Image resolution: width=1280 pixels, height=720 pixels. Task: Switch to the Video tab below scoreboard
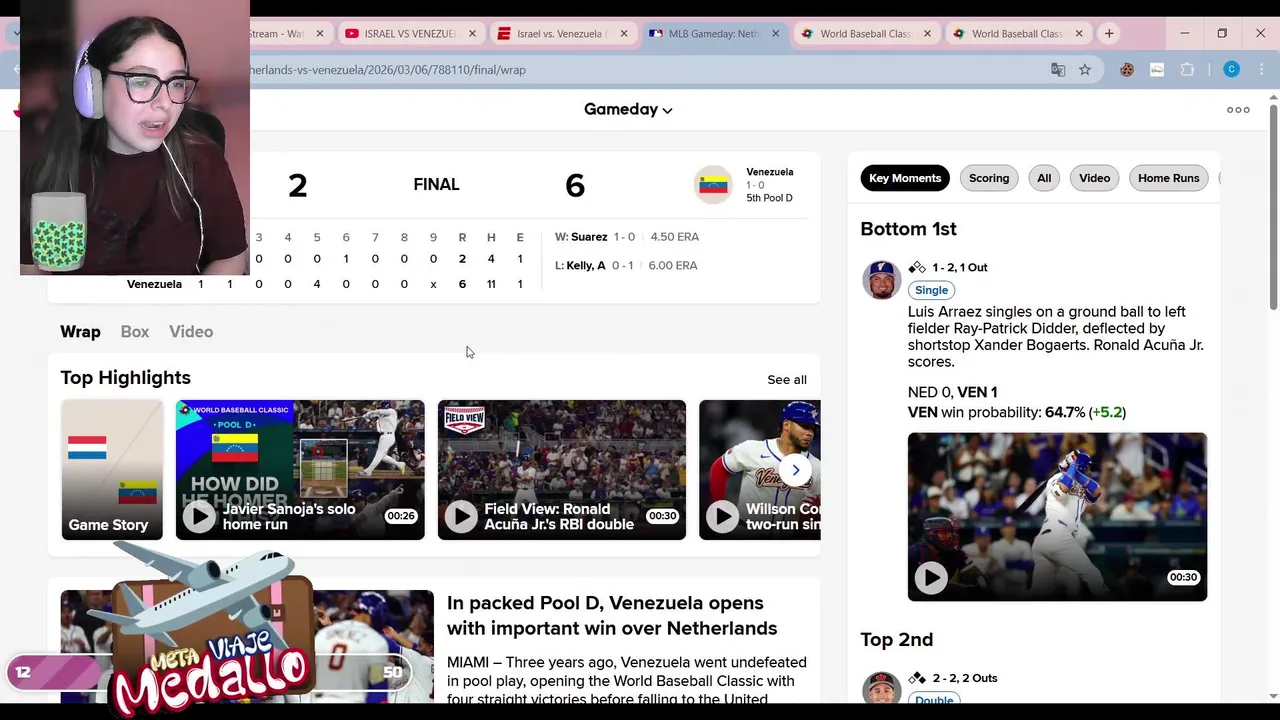coord(191,332)
